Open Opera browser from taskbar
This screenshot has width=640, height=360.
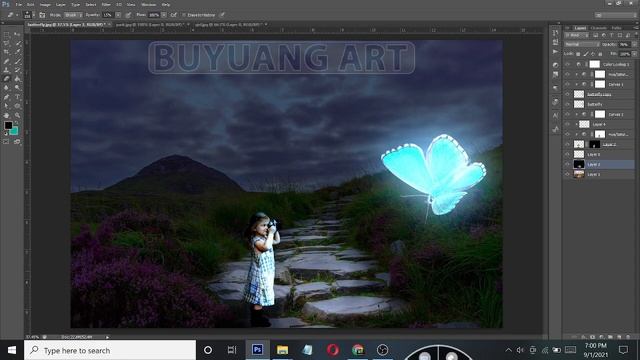333,350
